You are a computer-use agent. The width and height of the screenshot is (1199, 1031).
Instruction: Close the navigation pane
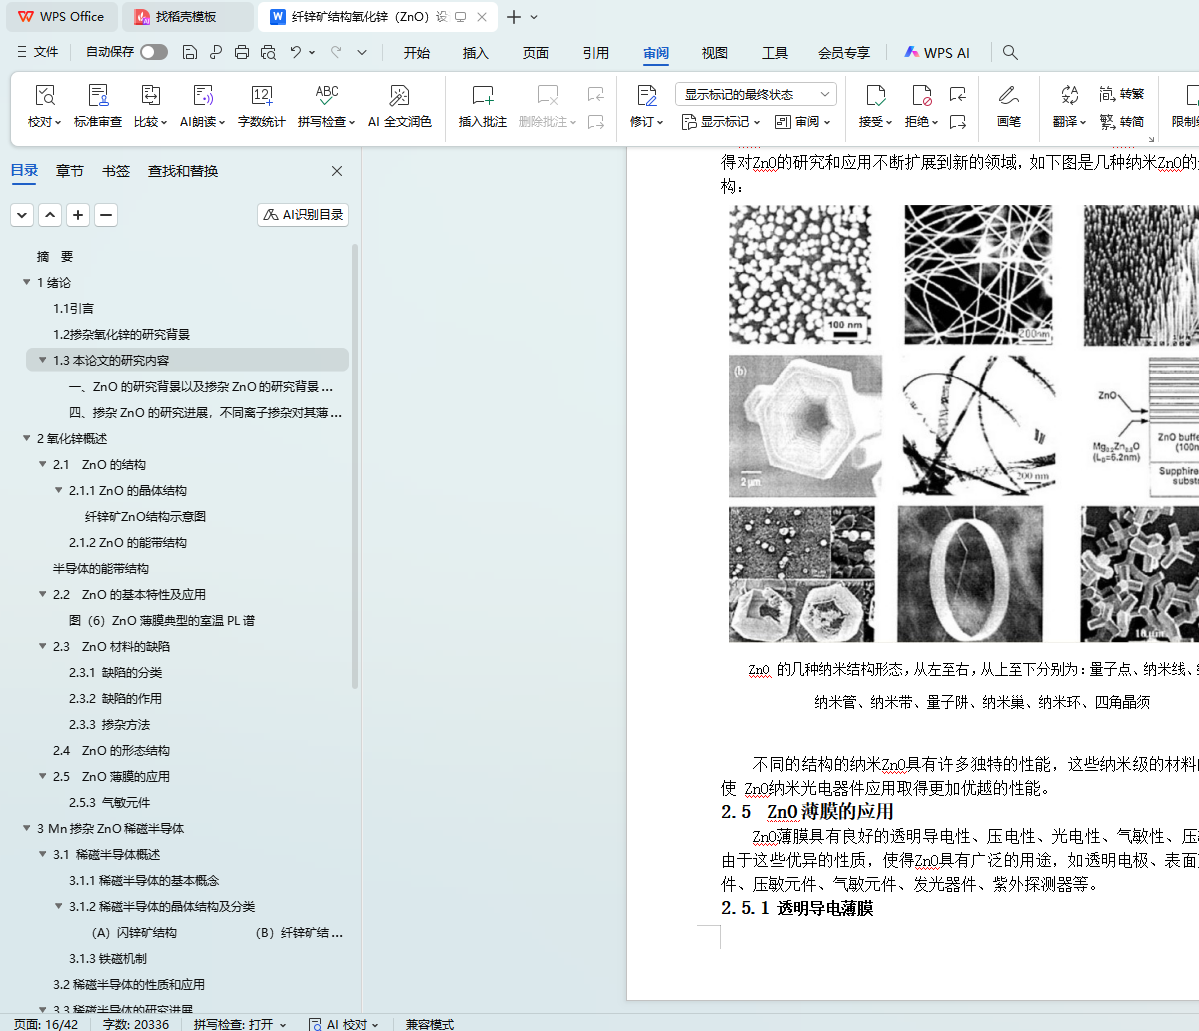coord(337,171)
